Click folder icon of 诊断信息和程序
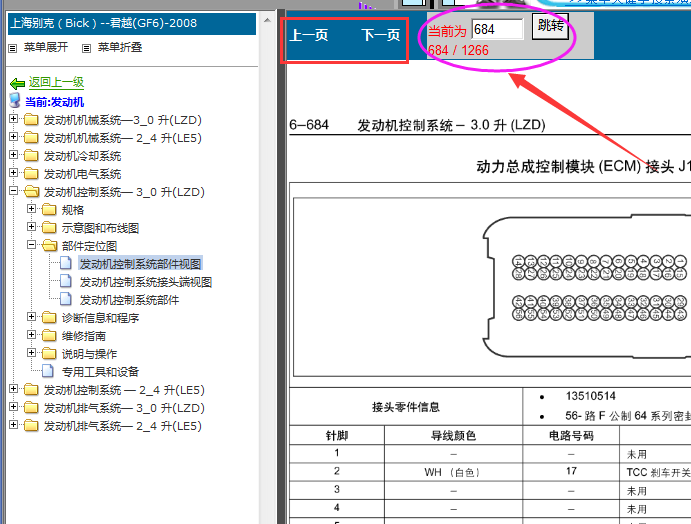This screenshot has height=524, width=691. (49, 318)
